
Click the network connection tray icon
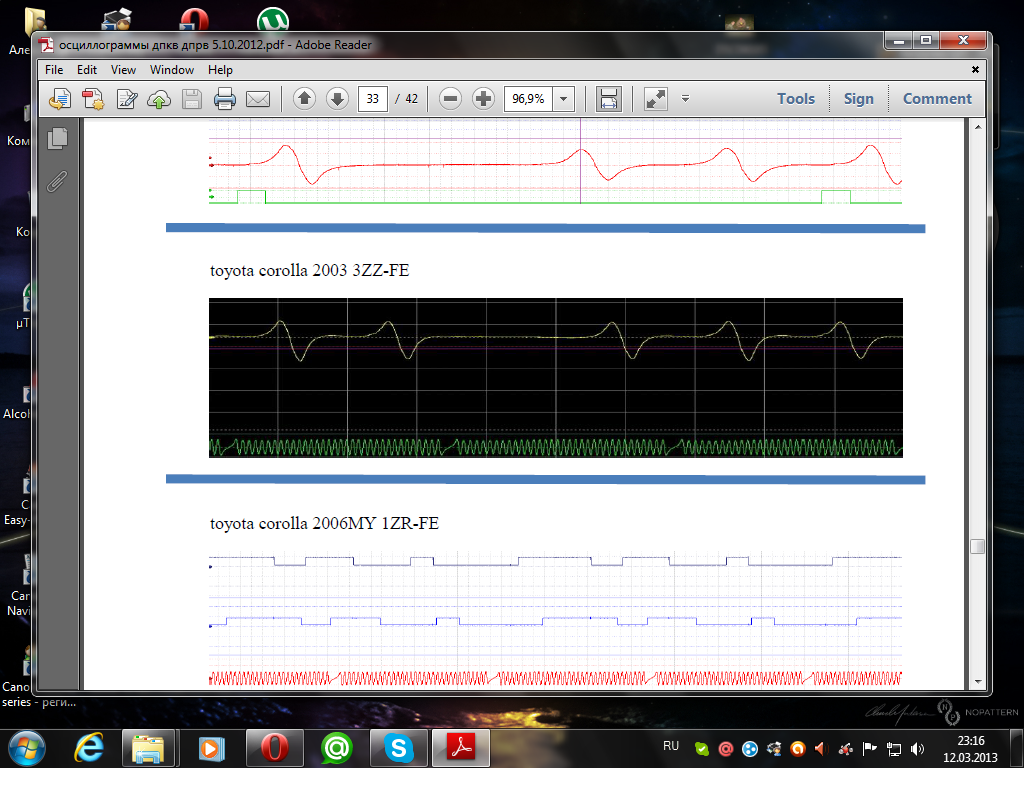(893, 749)
